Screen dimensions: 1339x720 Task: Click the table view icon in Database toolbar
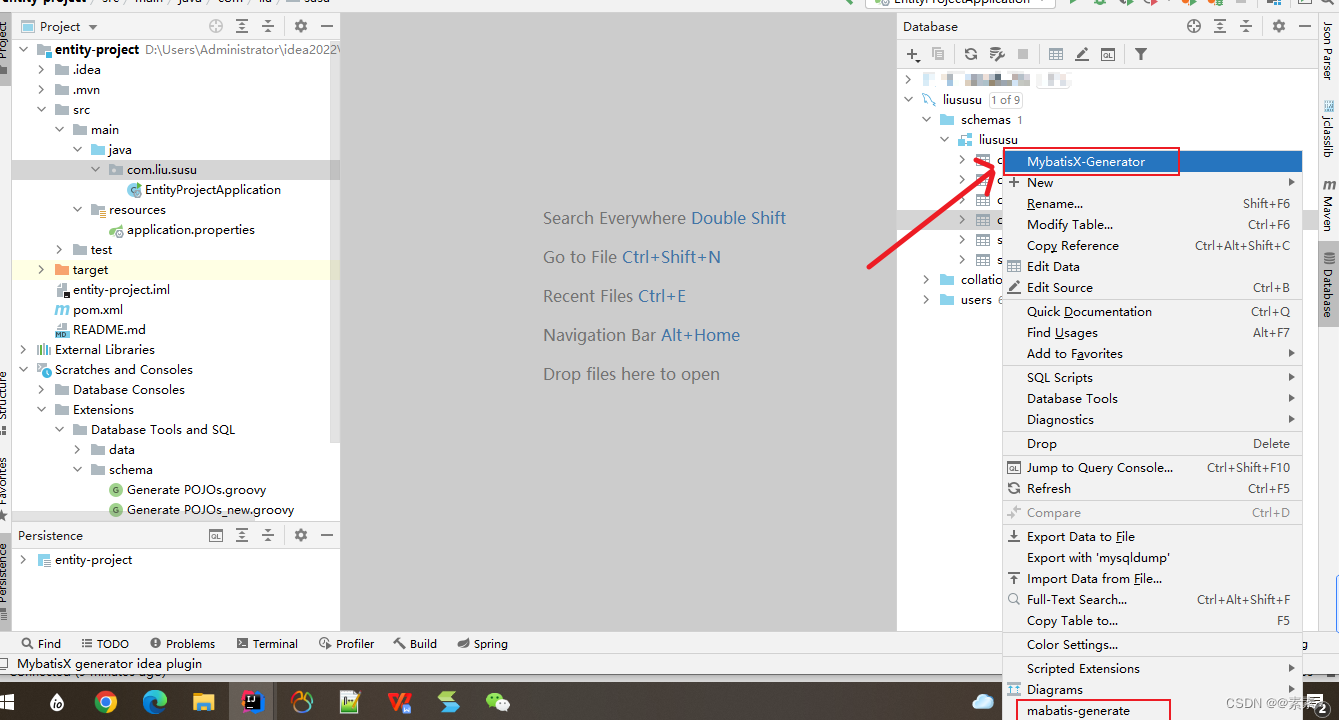tap(1055, 55)
